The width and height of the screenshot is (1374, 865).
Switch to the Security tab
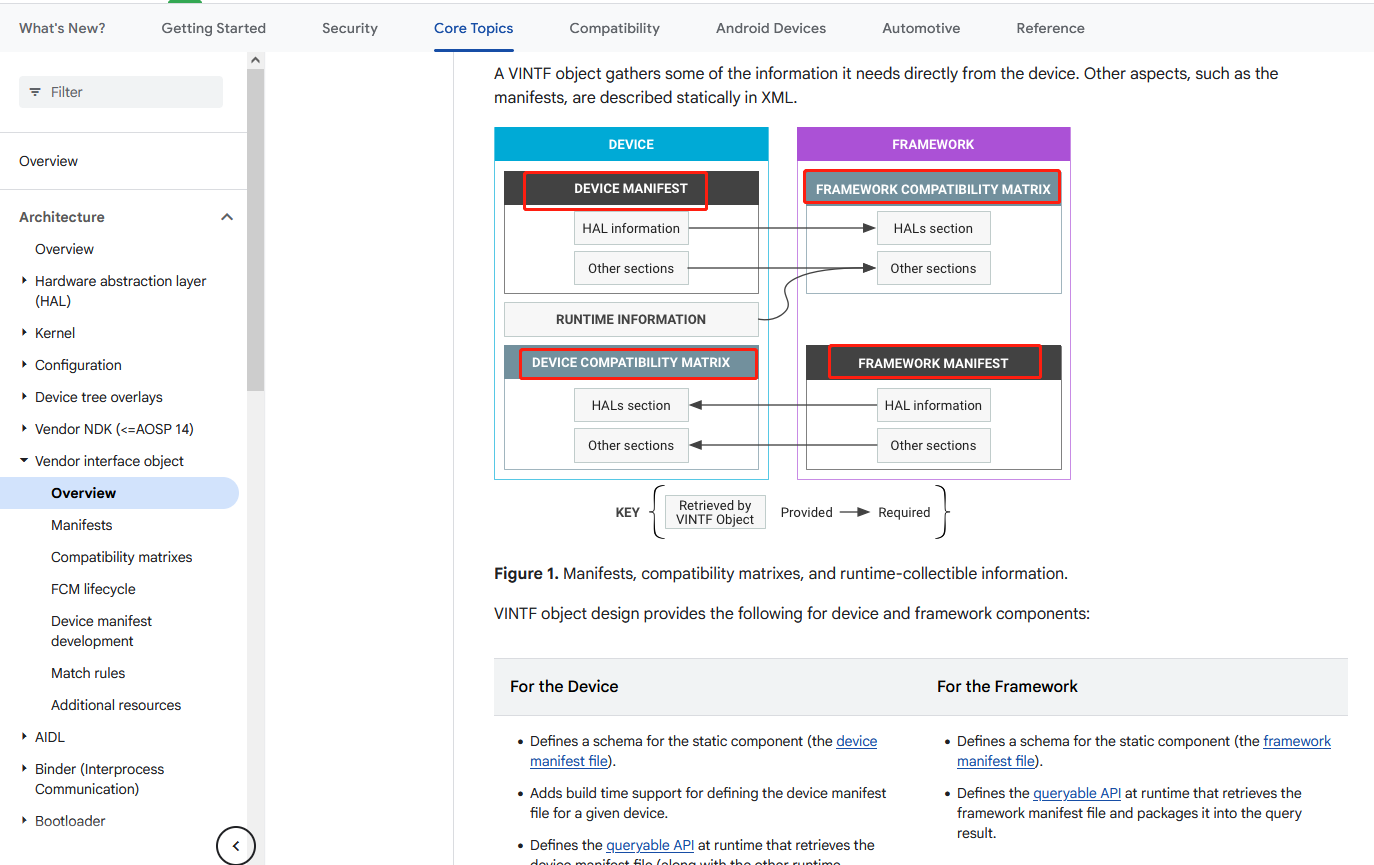click(350, 28)
